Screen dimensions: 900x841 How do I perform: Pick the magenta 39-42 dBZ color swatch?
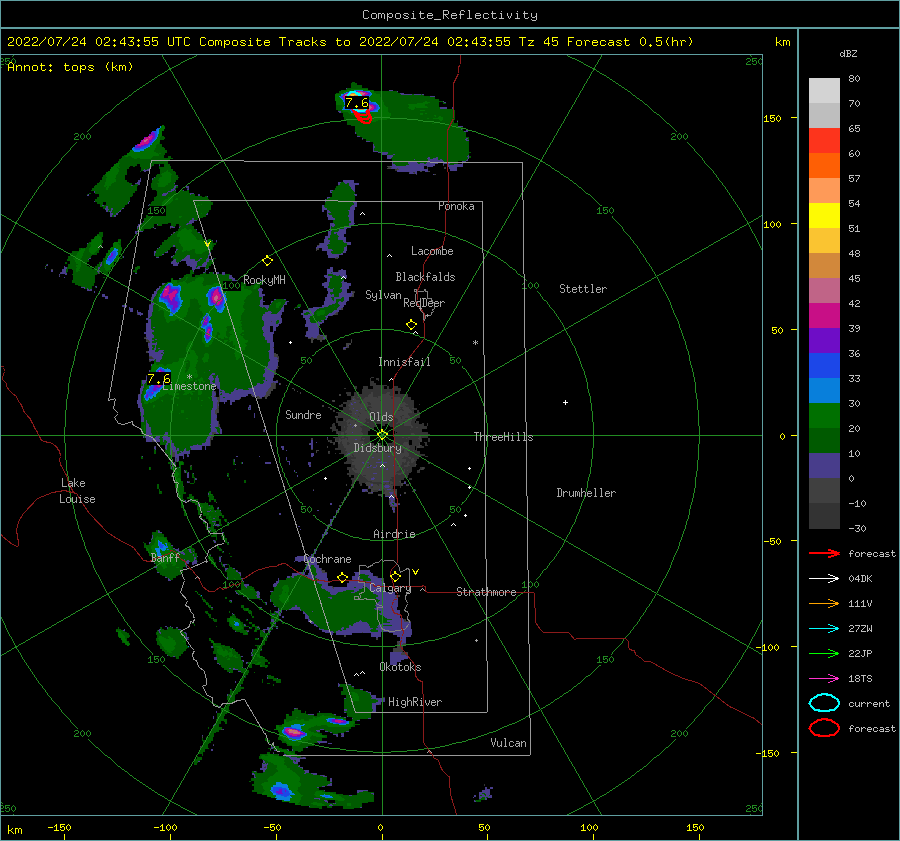(824, 316)
